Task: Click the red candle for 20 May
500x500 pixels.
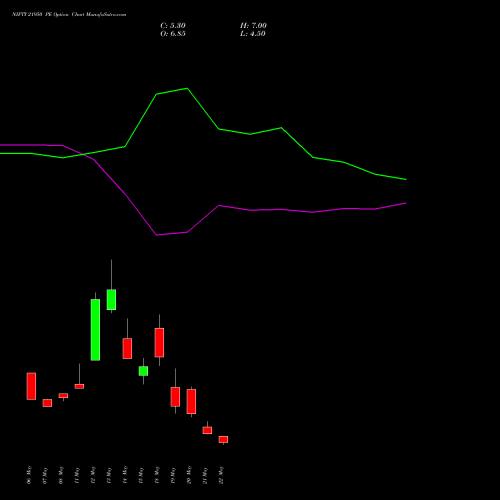Action: tap(191, 401)
